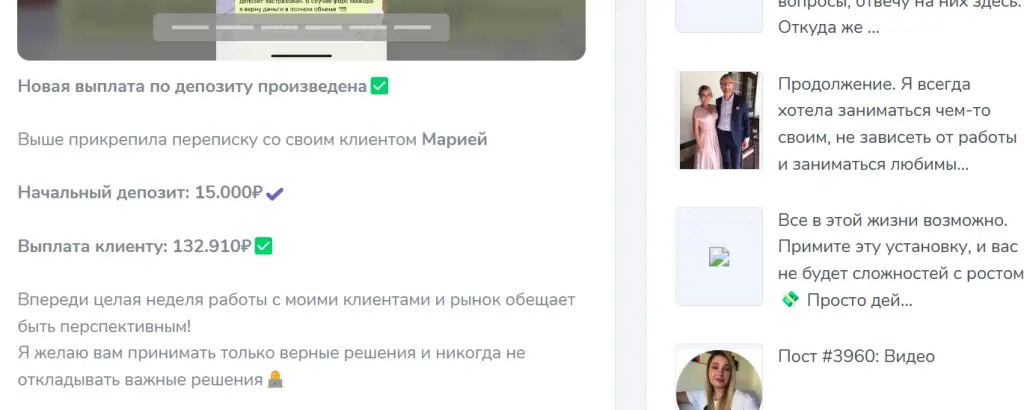The image size is (1024, 410).
Task: Click green checkmark after 'депозиту произведена'
Action: [x=379, y=86]
